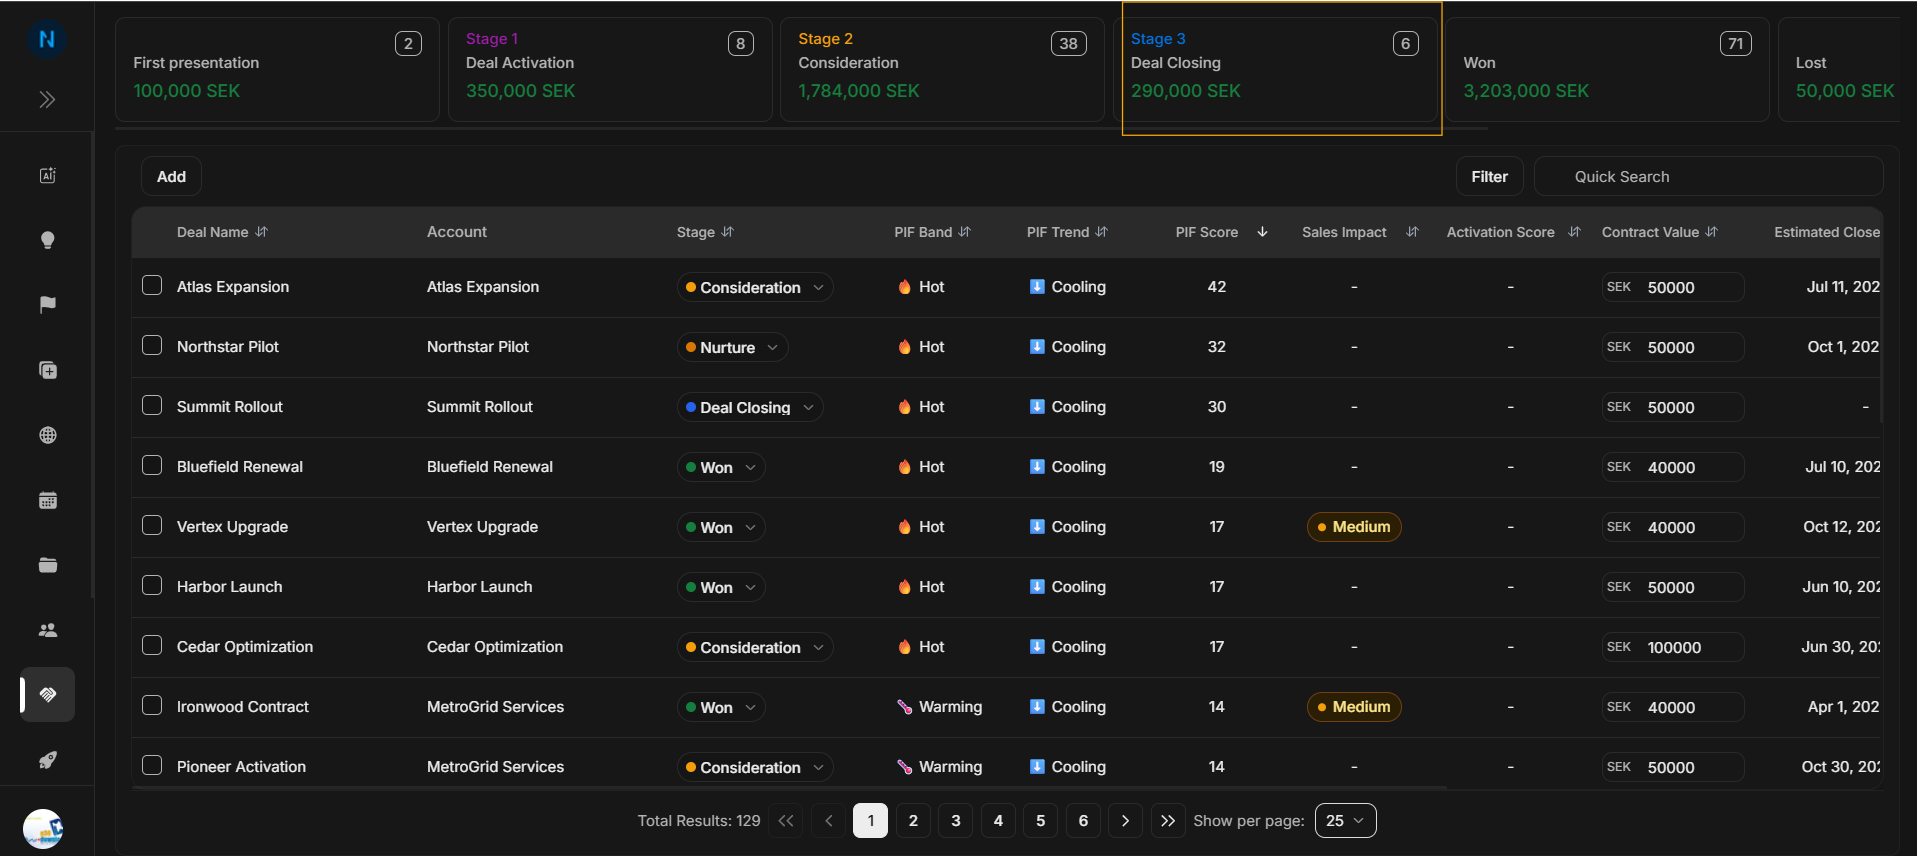The height and width of the screenshot is (856, 1917).
Task: Select the handshake deals icon in the sidebar
Action: [47, 694]
